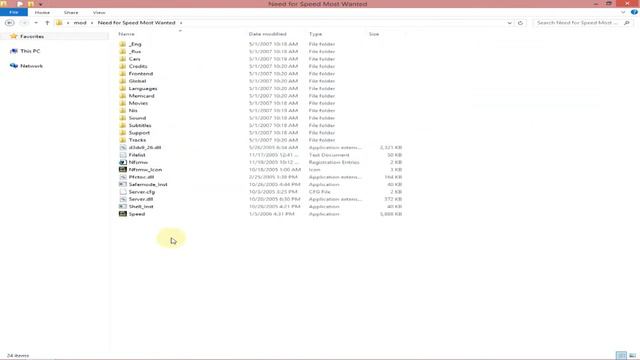Select the Credits folder icon
This screenshot has width=640, height=360.
(x=122, y=66)
